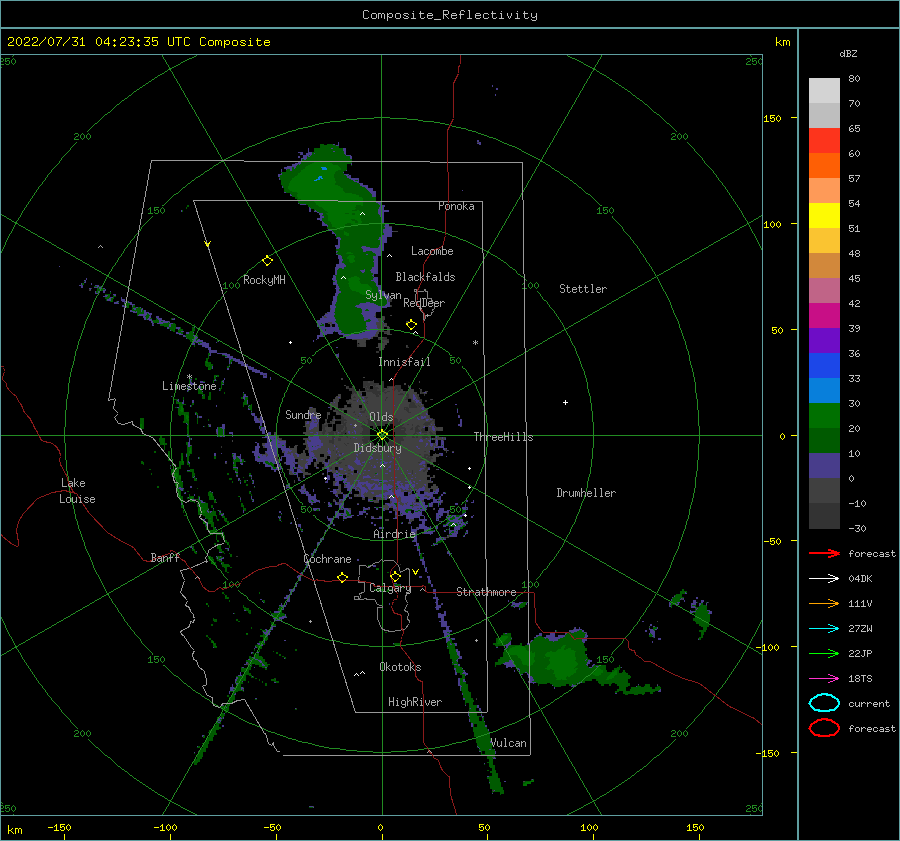This screenshot has height=841, width=900.
Task: Click the red forecast ellipse icon
Action: [x=824, y=728]
